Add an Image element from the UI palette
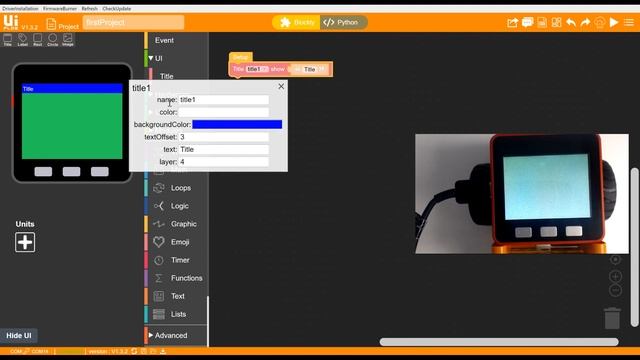The image size is (640, 360). (x=68, y=40)
